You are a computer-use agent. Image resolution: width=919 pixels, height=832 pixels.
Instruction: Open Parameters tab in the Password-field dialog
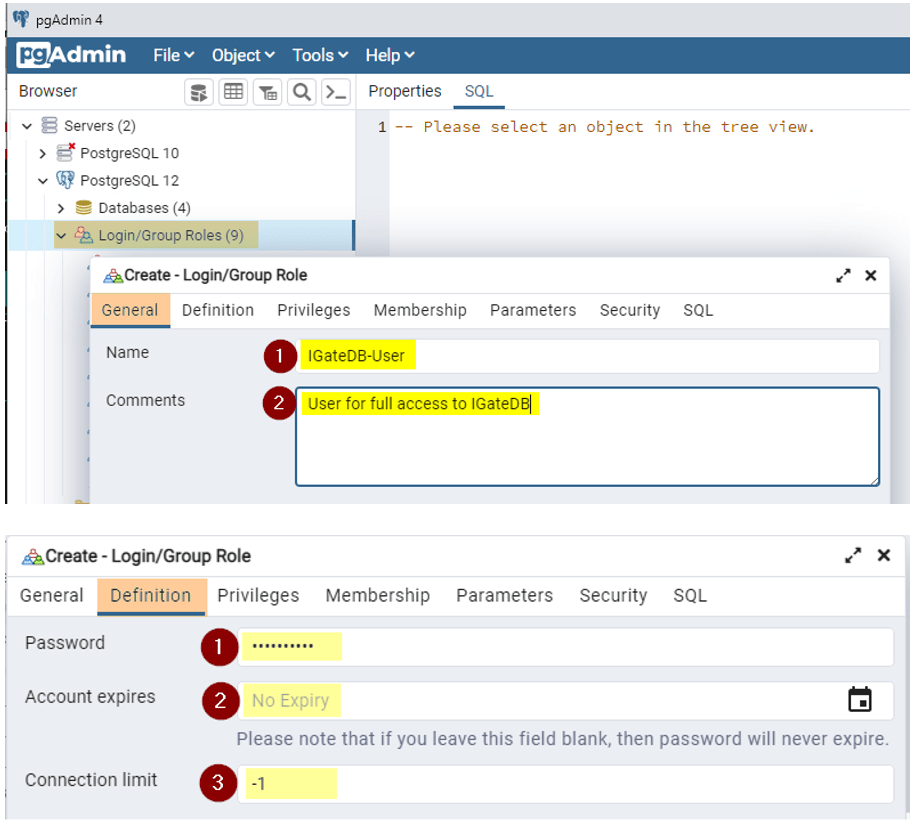pyautogui.click(x=505, y=595)
